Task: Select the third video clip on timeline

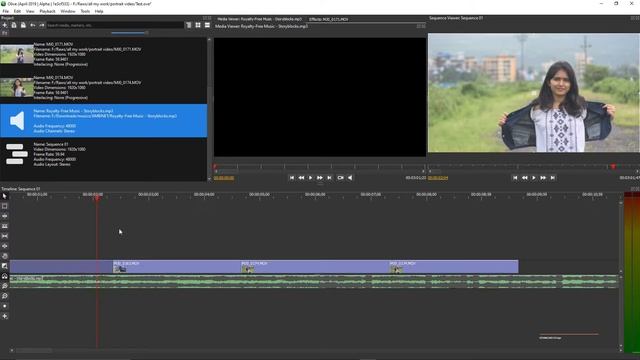Action: click(454, 267)
